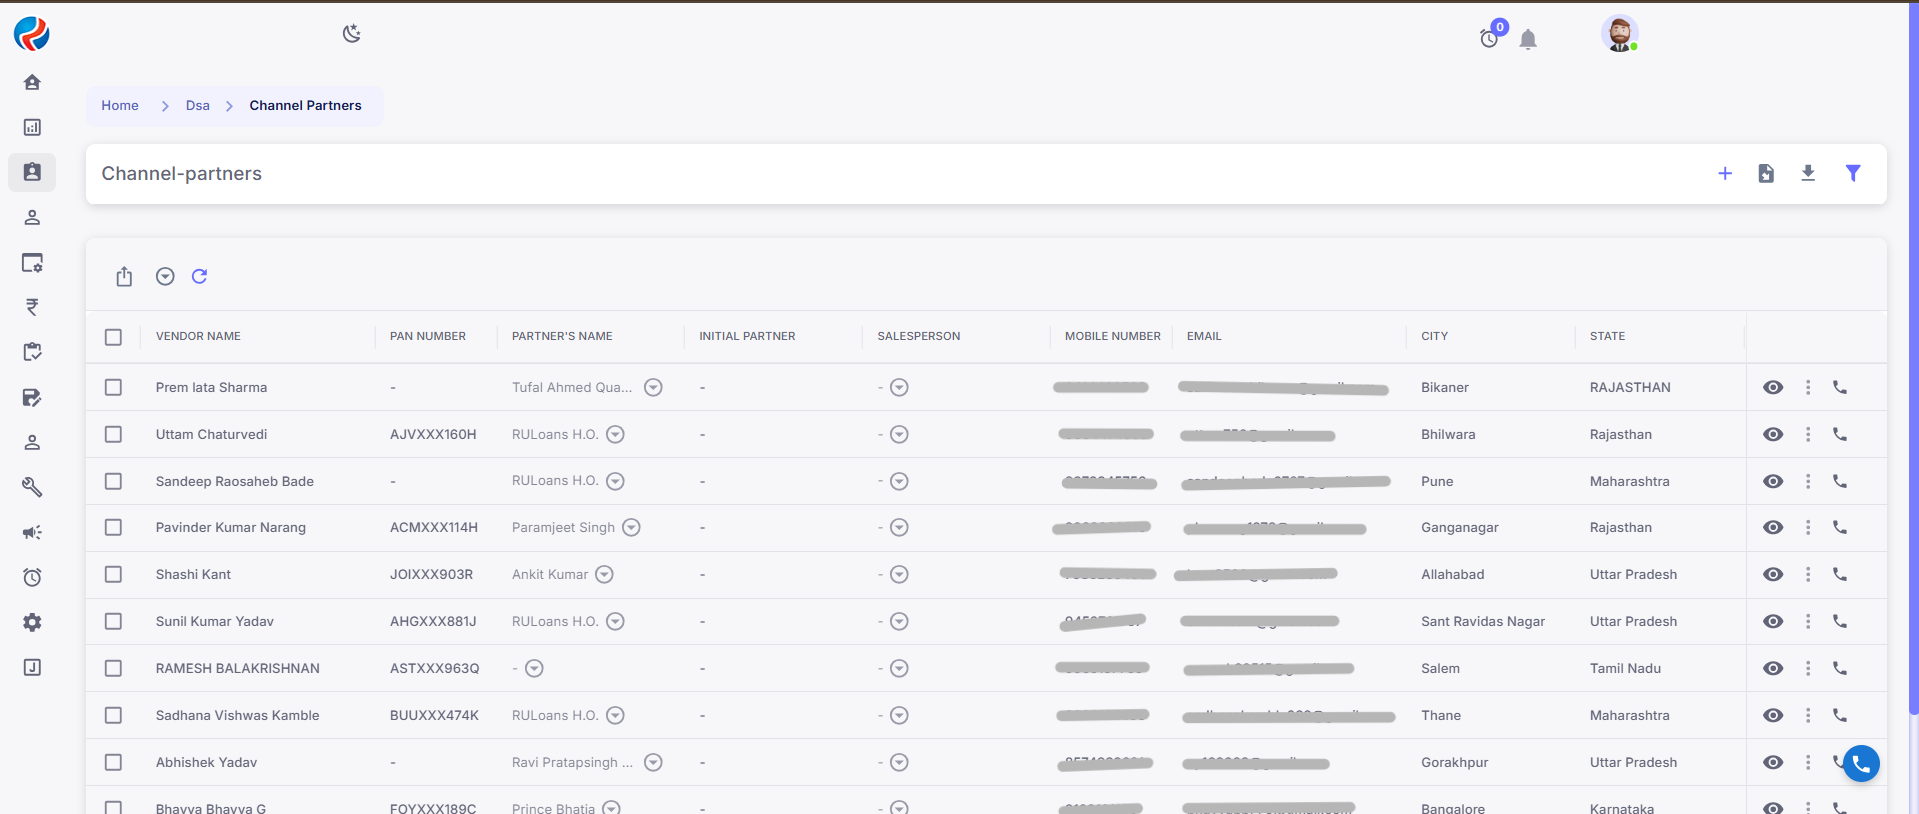This screenshot has height=814, width=1919.
Task: Select the Prem lata Sharma row checkbox
Action: (114, 387)
